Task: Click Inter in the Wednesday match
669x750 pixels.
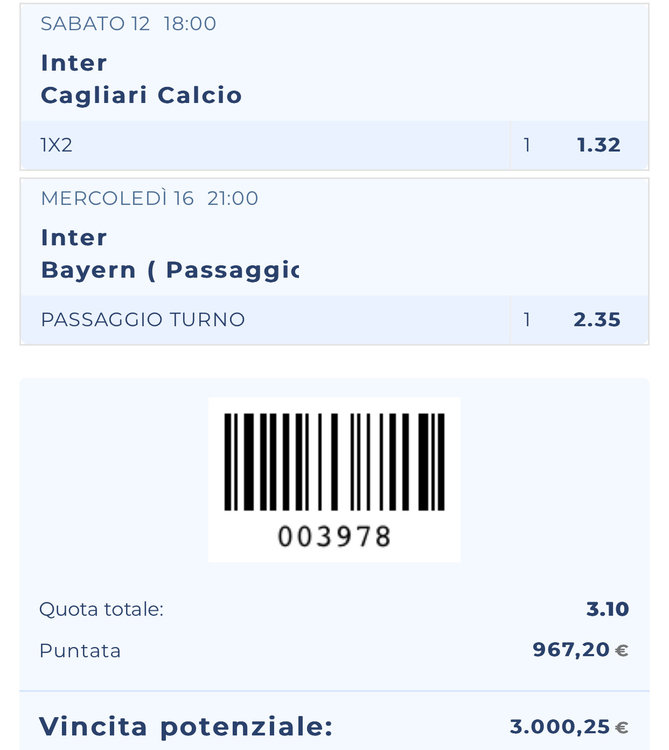Action: click(x=74, y=238)
